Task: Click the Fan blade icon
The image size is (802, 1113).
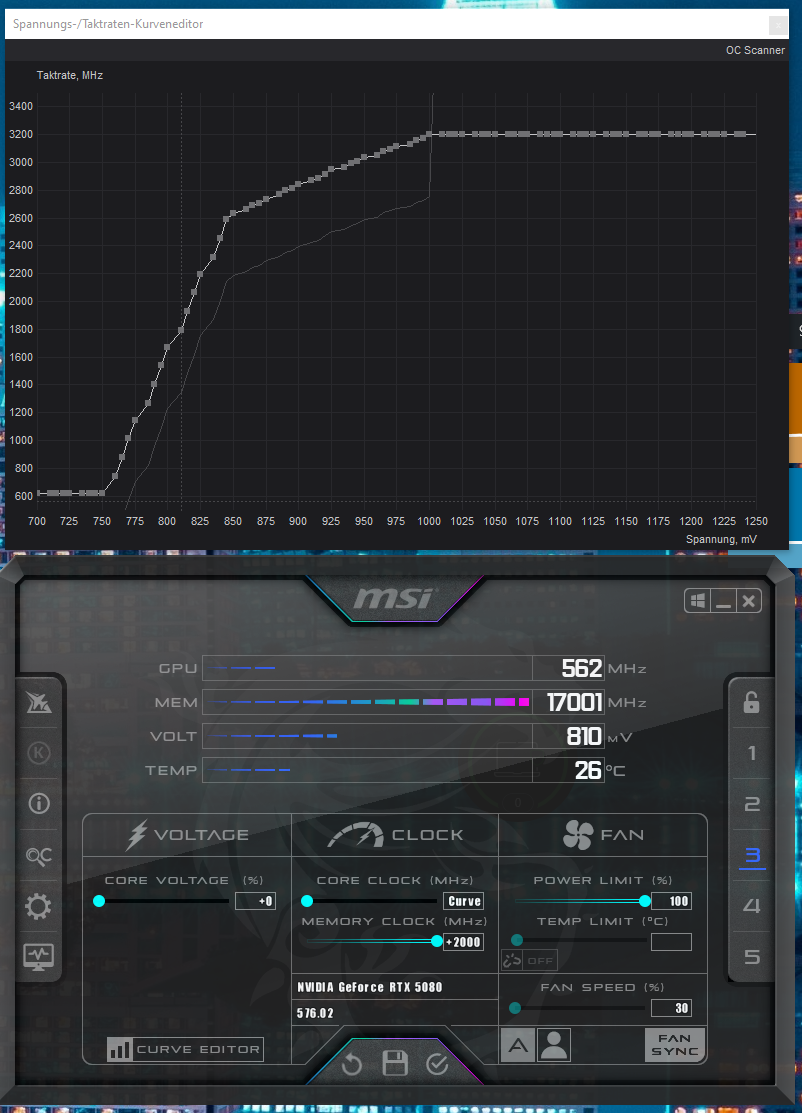Action: click(x=578, y=835)
